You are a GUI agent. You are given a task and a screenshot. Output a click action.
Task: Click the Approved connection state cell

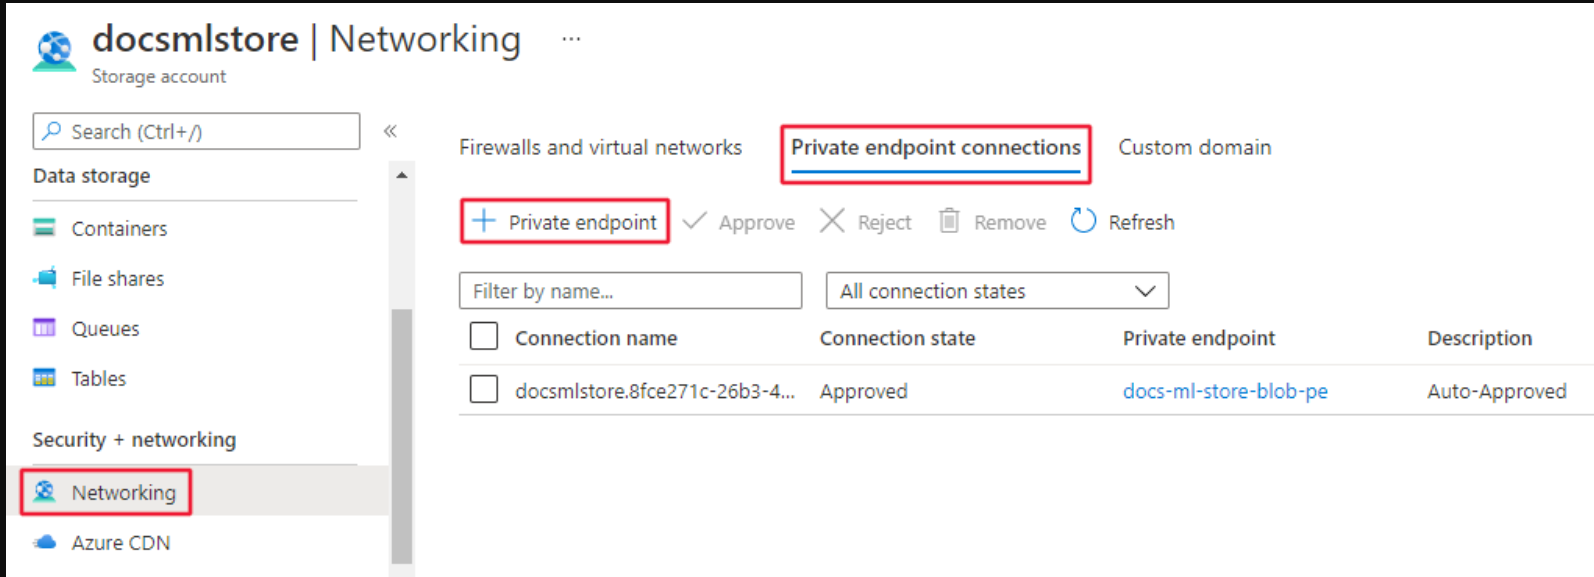864,391
